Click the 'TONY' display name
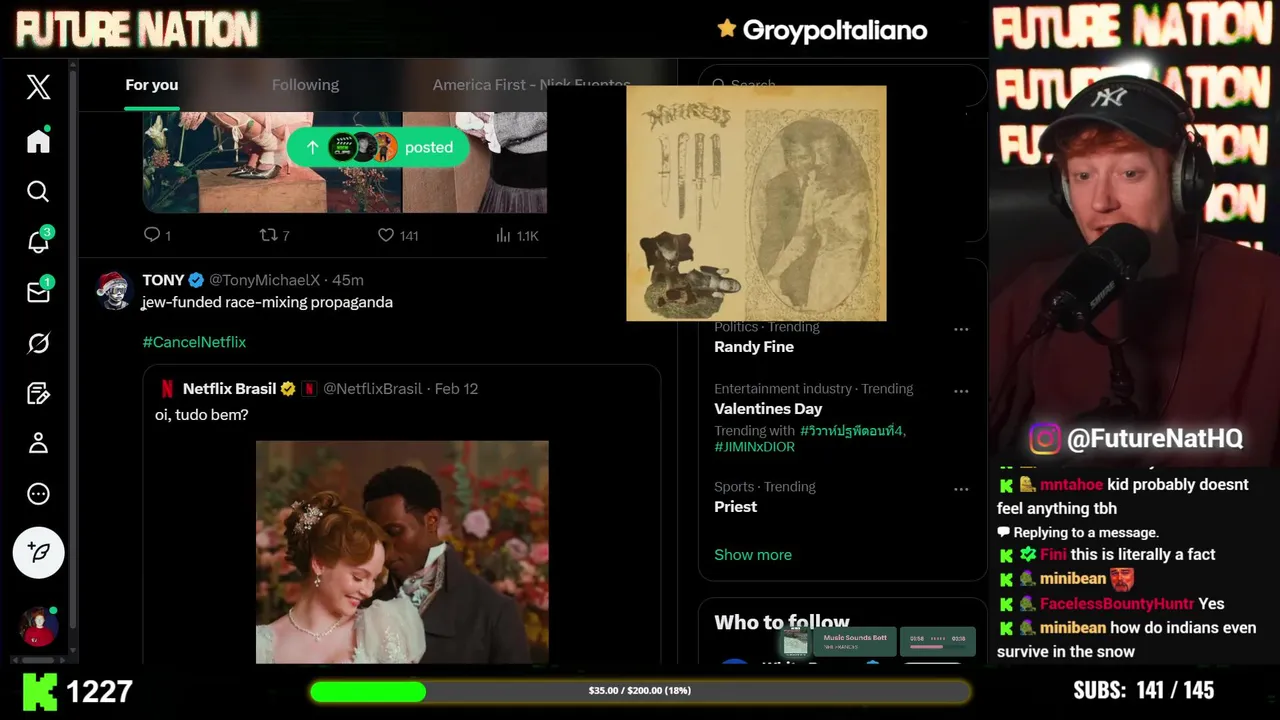This screenshot has width=1280, height=720. pos(163,280)
